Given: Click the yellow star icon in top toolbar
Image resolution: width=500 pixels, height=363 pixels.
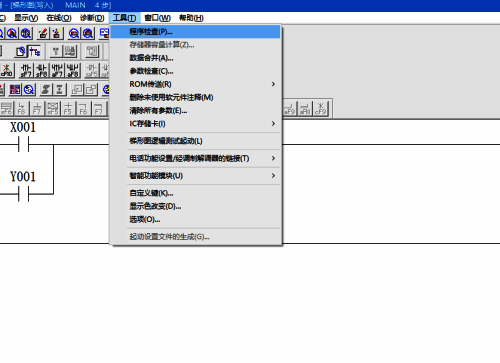Looking at the screenshot, I should tap(57, 33).
